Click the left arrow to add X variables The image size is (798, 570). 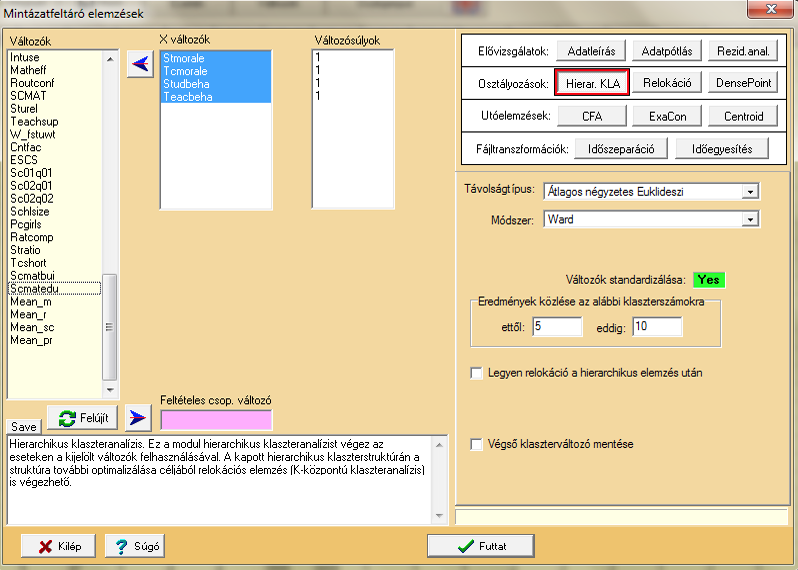click(141, 65)
